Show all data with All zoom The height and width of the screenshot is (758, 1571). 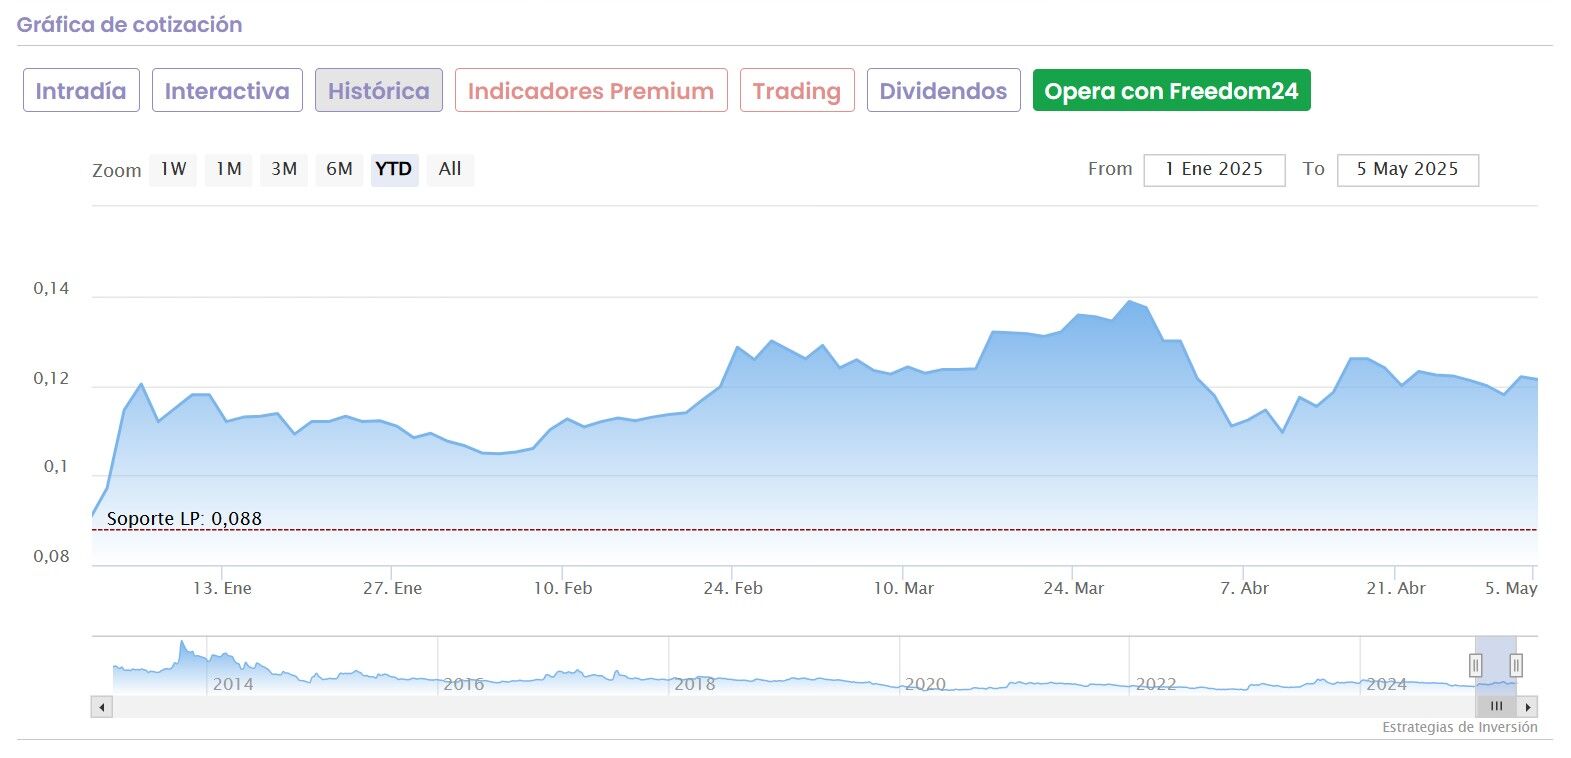450,169
